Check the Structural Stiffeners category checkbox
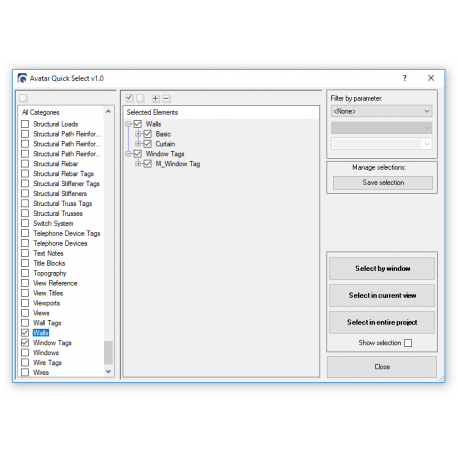The width and height of the screenshot is (458, 458). coord(25,194)
